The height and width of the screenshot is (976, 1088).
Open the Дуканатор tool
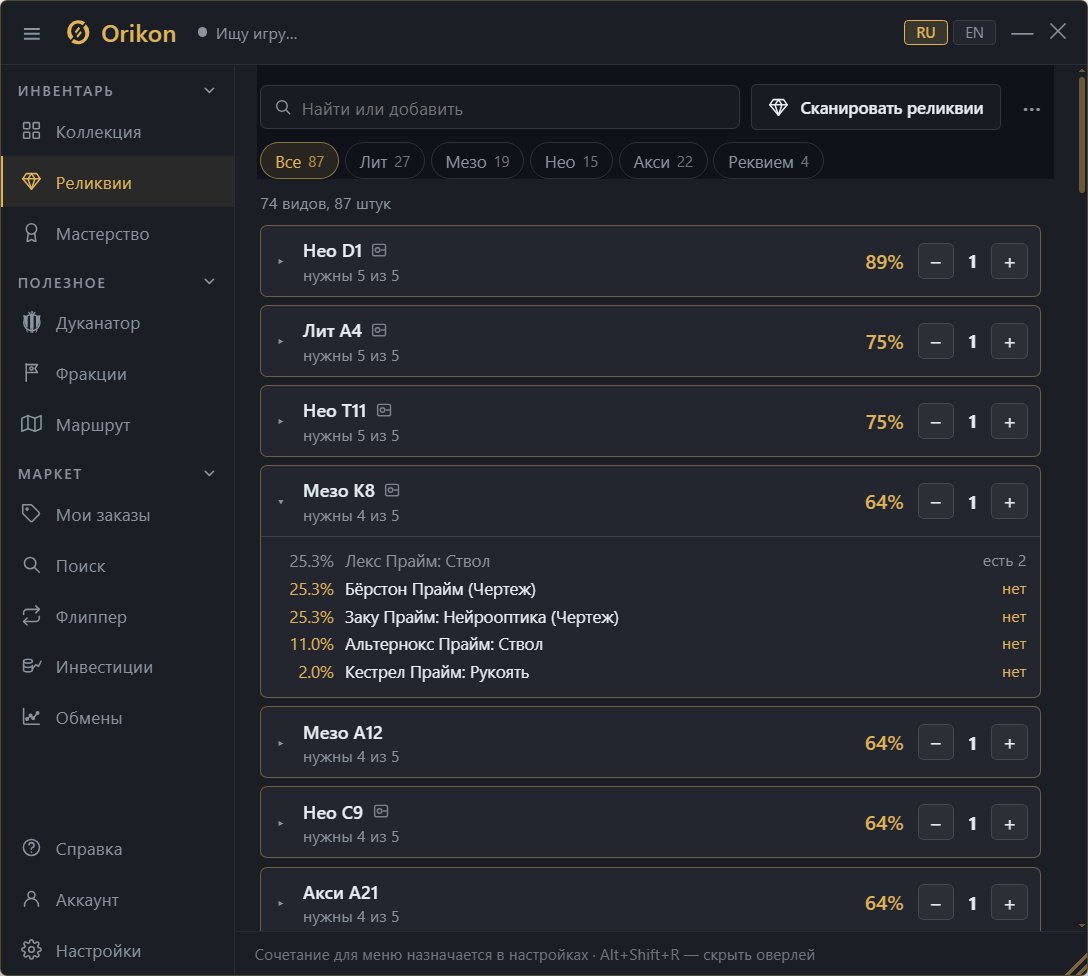[x=118, y=323]
